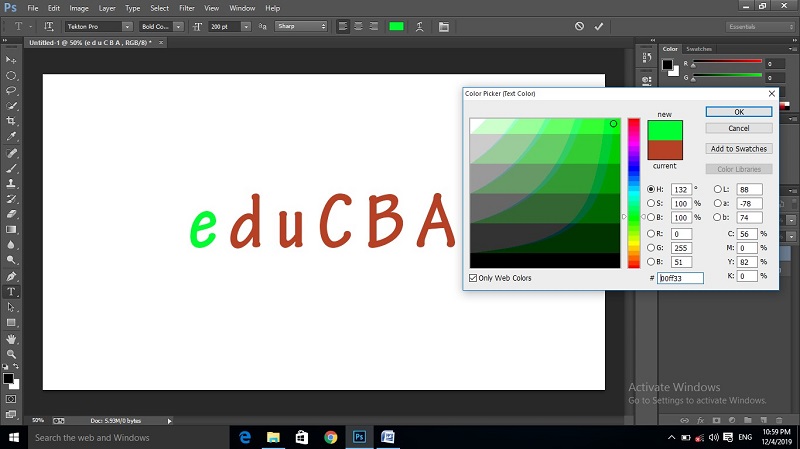Viewport: 800px width, 449px height.
Task: Open the Type tool preset picker arrow
Action: point(31,27)
